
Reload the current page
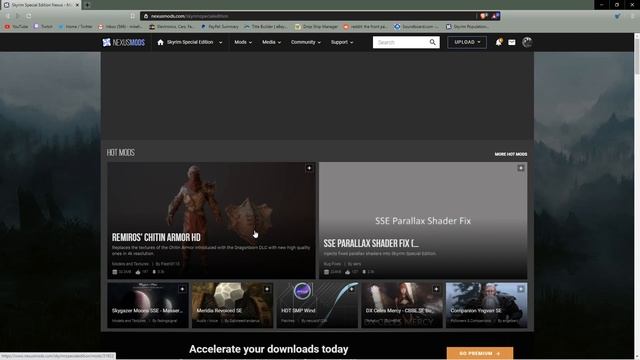[29, 16]
